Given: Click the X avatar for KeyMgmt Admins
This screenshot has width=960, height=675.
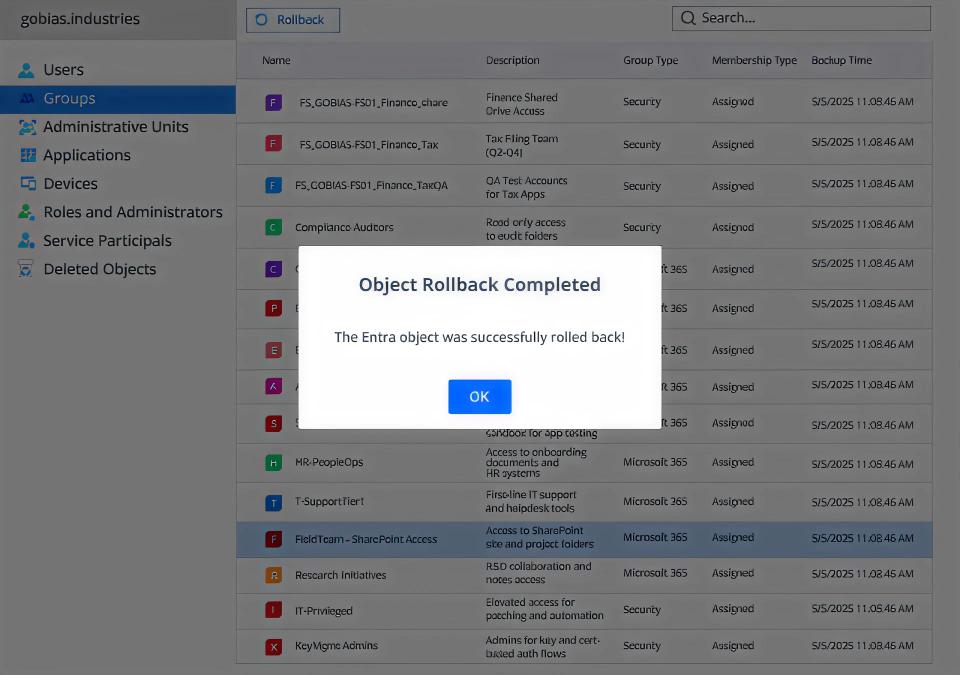Looking at the screenshot, I should point(273,646).
